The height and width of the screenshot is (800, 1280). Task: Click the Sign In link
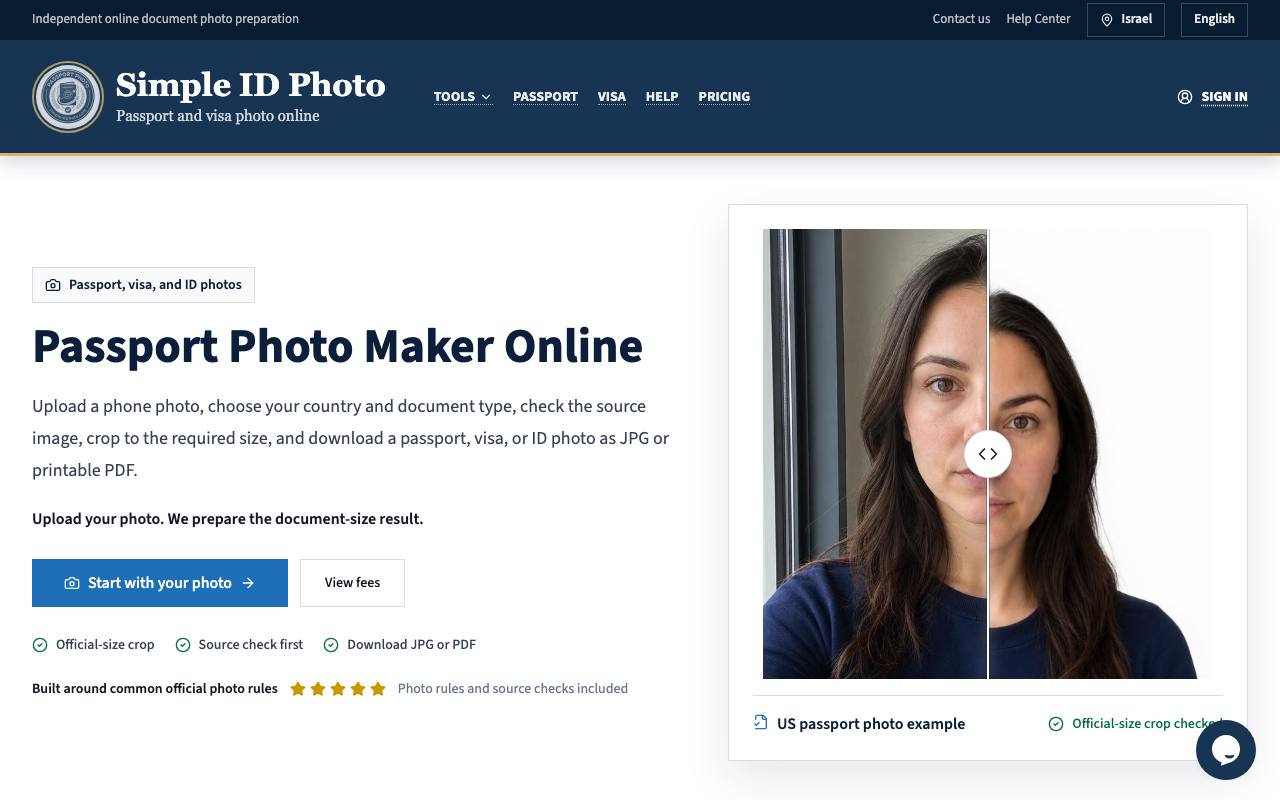click(1224, 97)
